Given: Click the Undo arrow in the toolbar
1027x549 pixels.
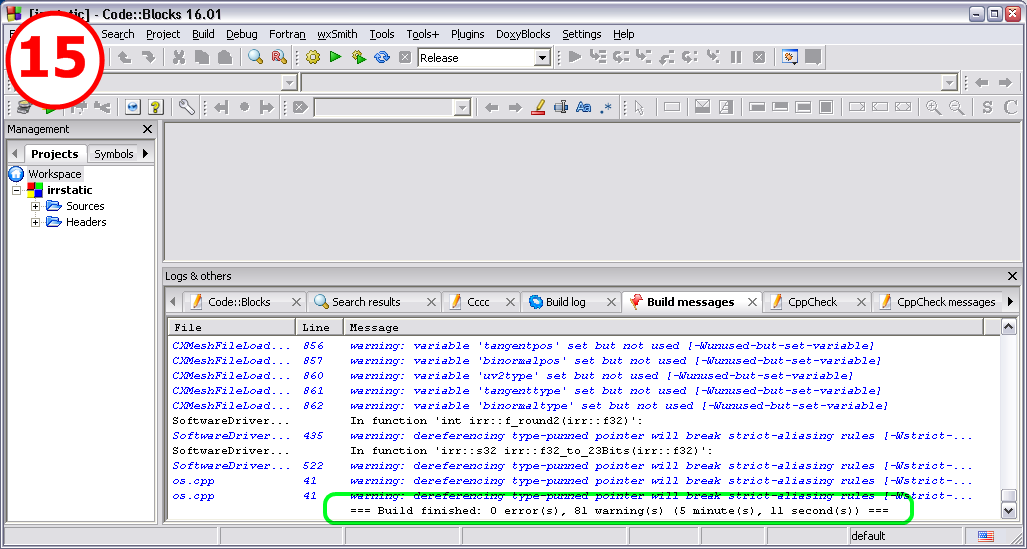Looking at the screenshot, I should [x=124, y=58].
